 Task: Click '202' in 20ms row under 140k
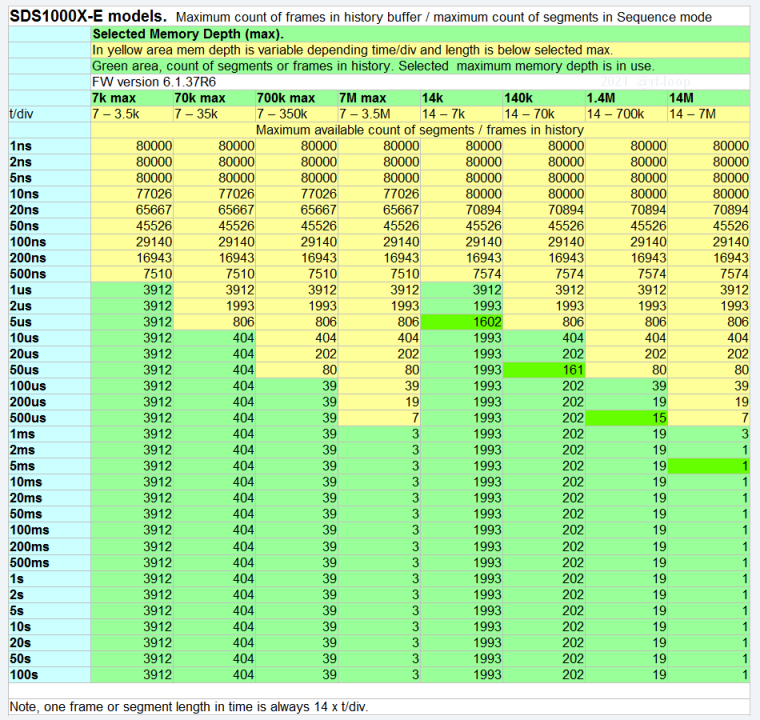pos(544,498)
